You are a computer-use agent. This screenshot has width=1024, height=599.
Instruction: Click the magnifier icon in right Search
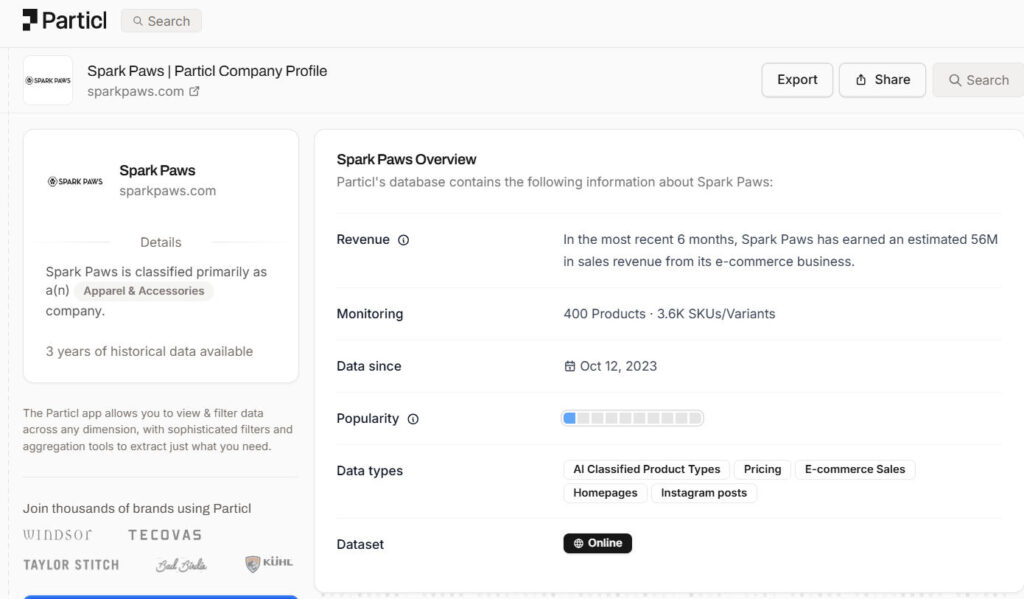pos(955,80)
